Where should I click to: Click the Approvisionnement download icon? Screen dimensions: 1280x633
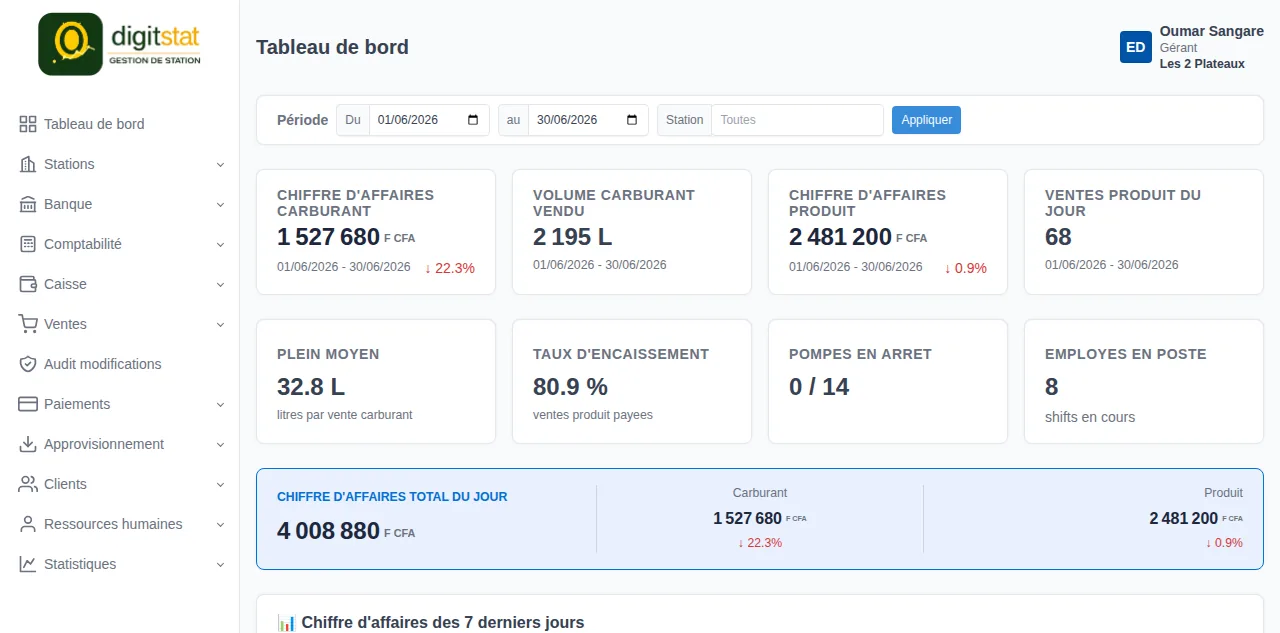click(28, 444)
